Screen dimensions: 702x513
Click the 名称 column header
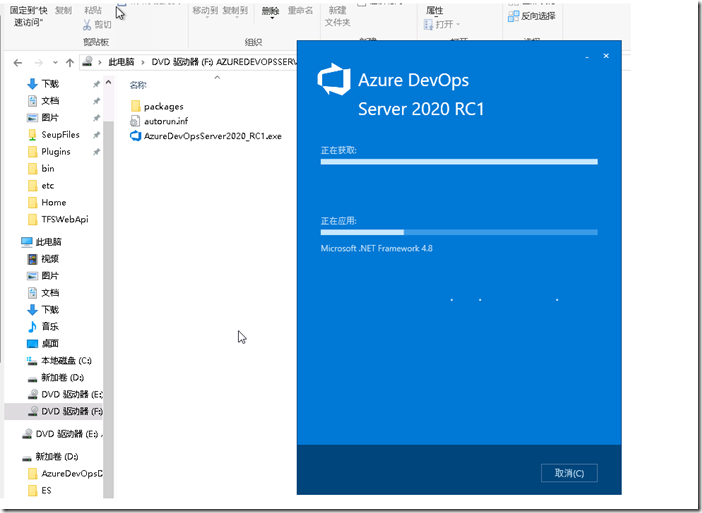(x=138, y=85)
